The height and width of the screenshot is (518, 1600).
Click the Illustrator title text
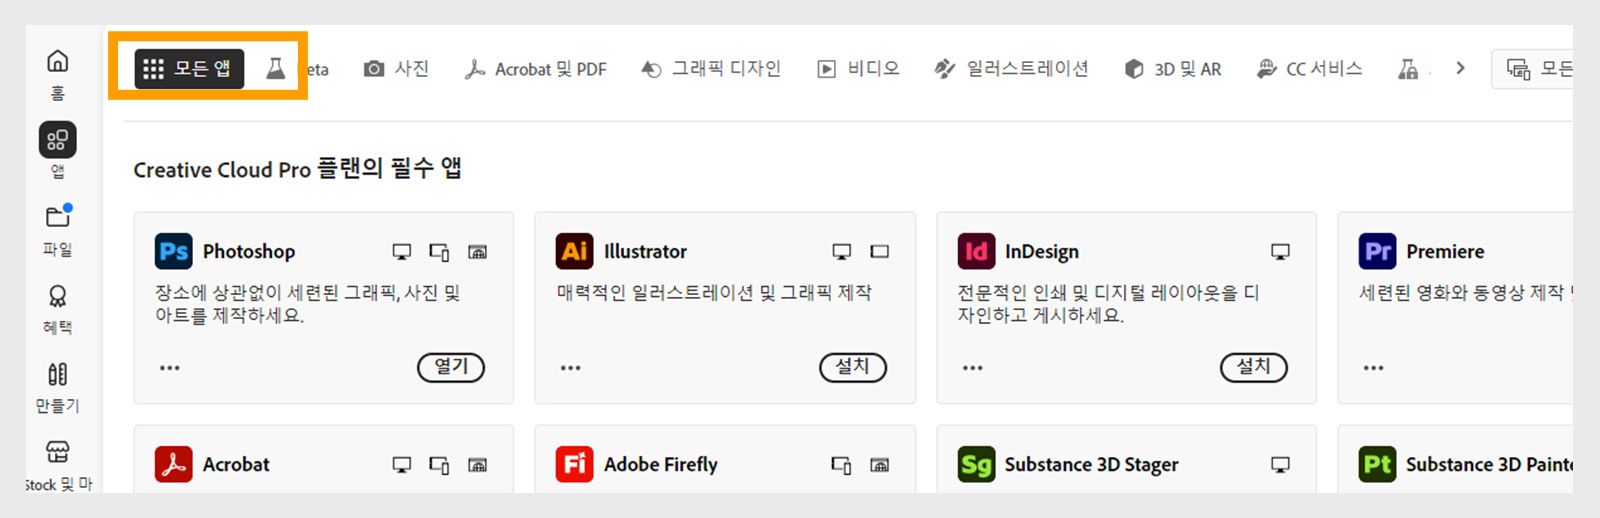pyautogui.click(x=645, y=252)
